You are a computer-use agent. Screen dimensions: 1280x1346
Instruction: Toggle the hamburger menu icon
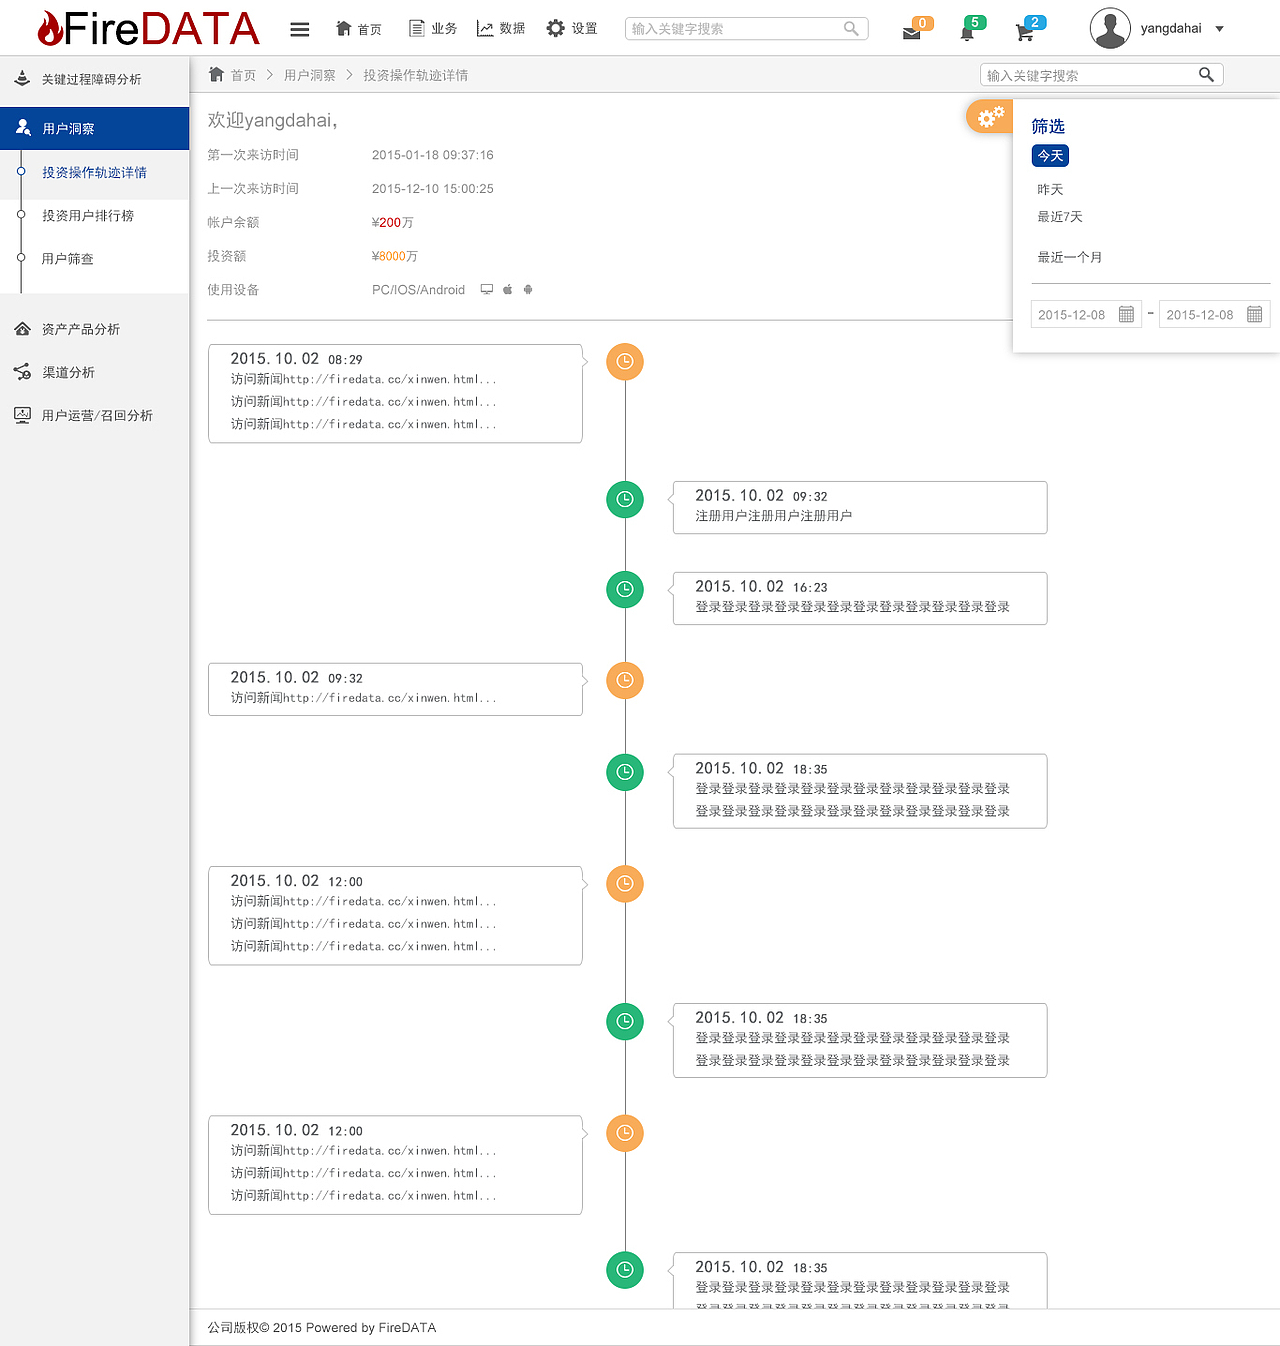tap(299, 29)
